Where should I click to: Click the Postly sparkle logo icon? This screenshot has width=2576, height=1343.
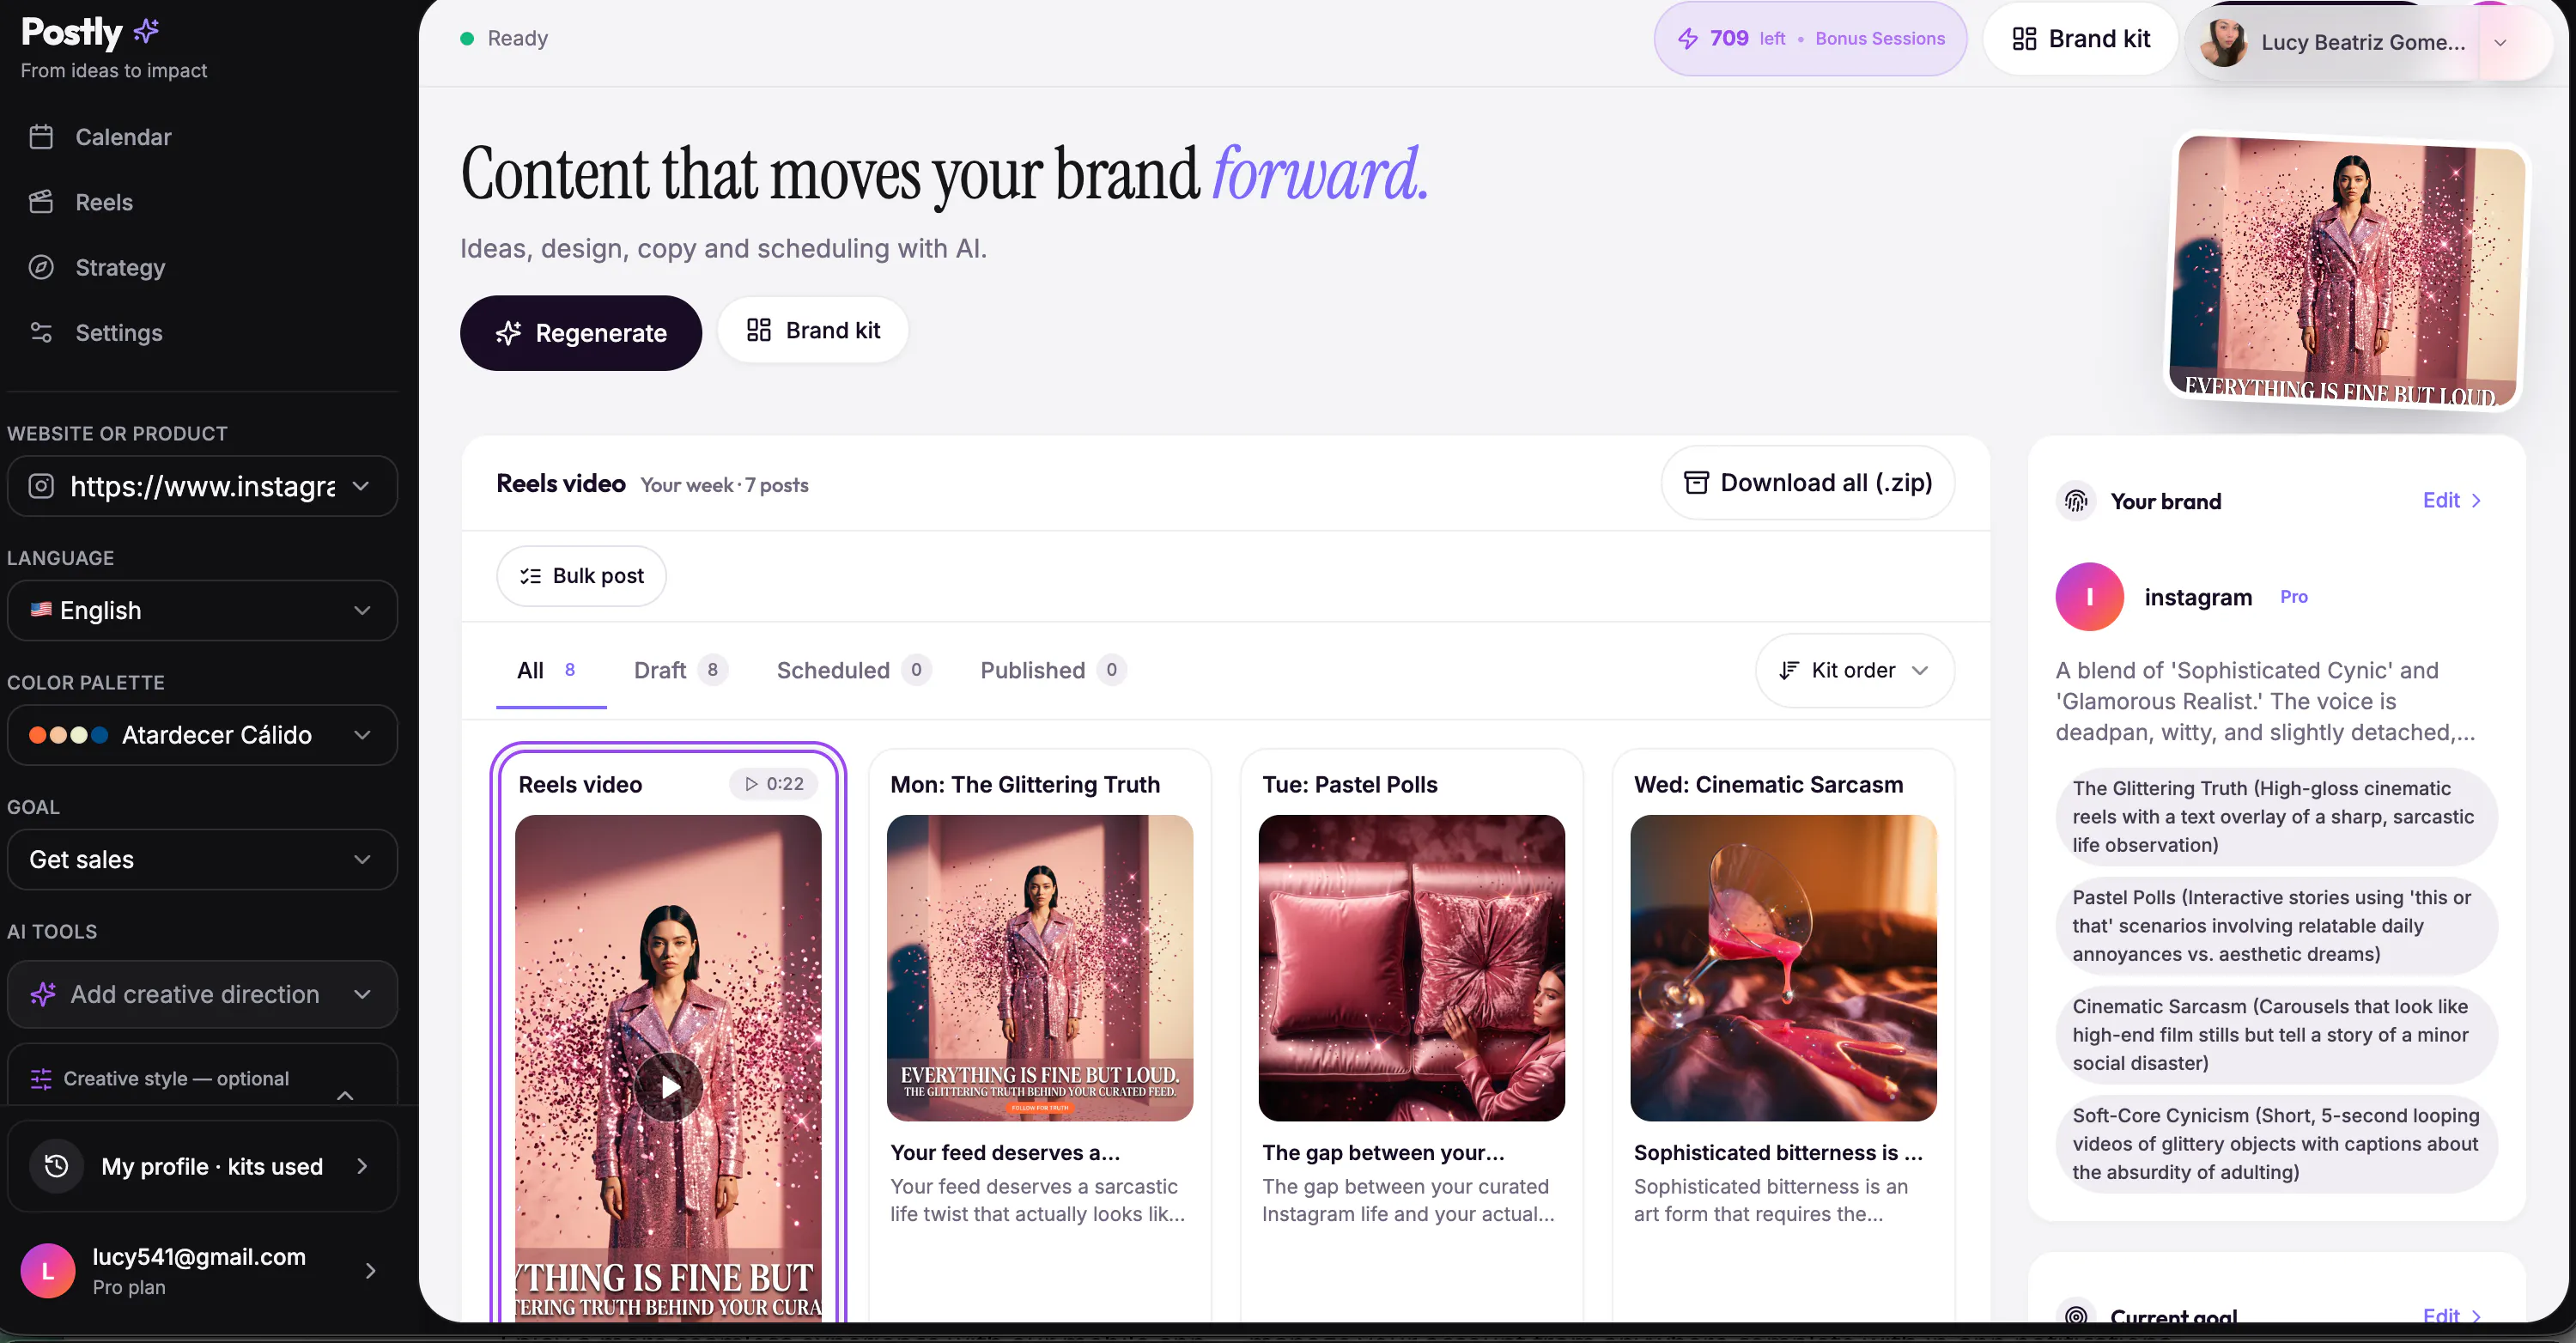(147, 31)
